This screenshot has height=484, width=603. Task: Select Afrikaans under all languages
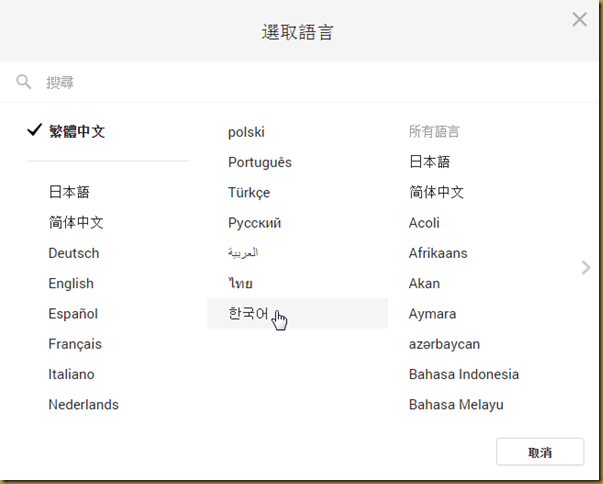coord(438,253)
